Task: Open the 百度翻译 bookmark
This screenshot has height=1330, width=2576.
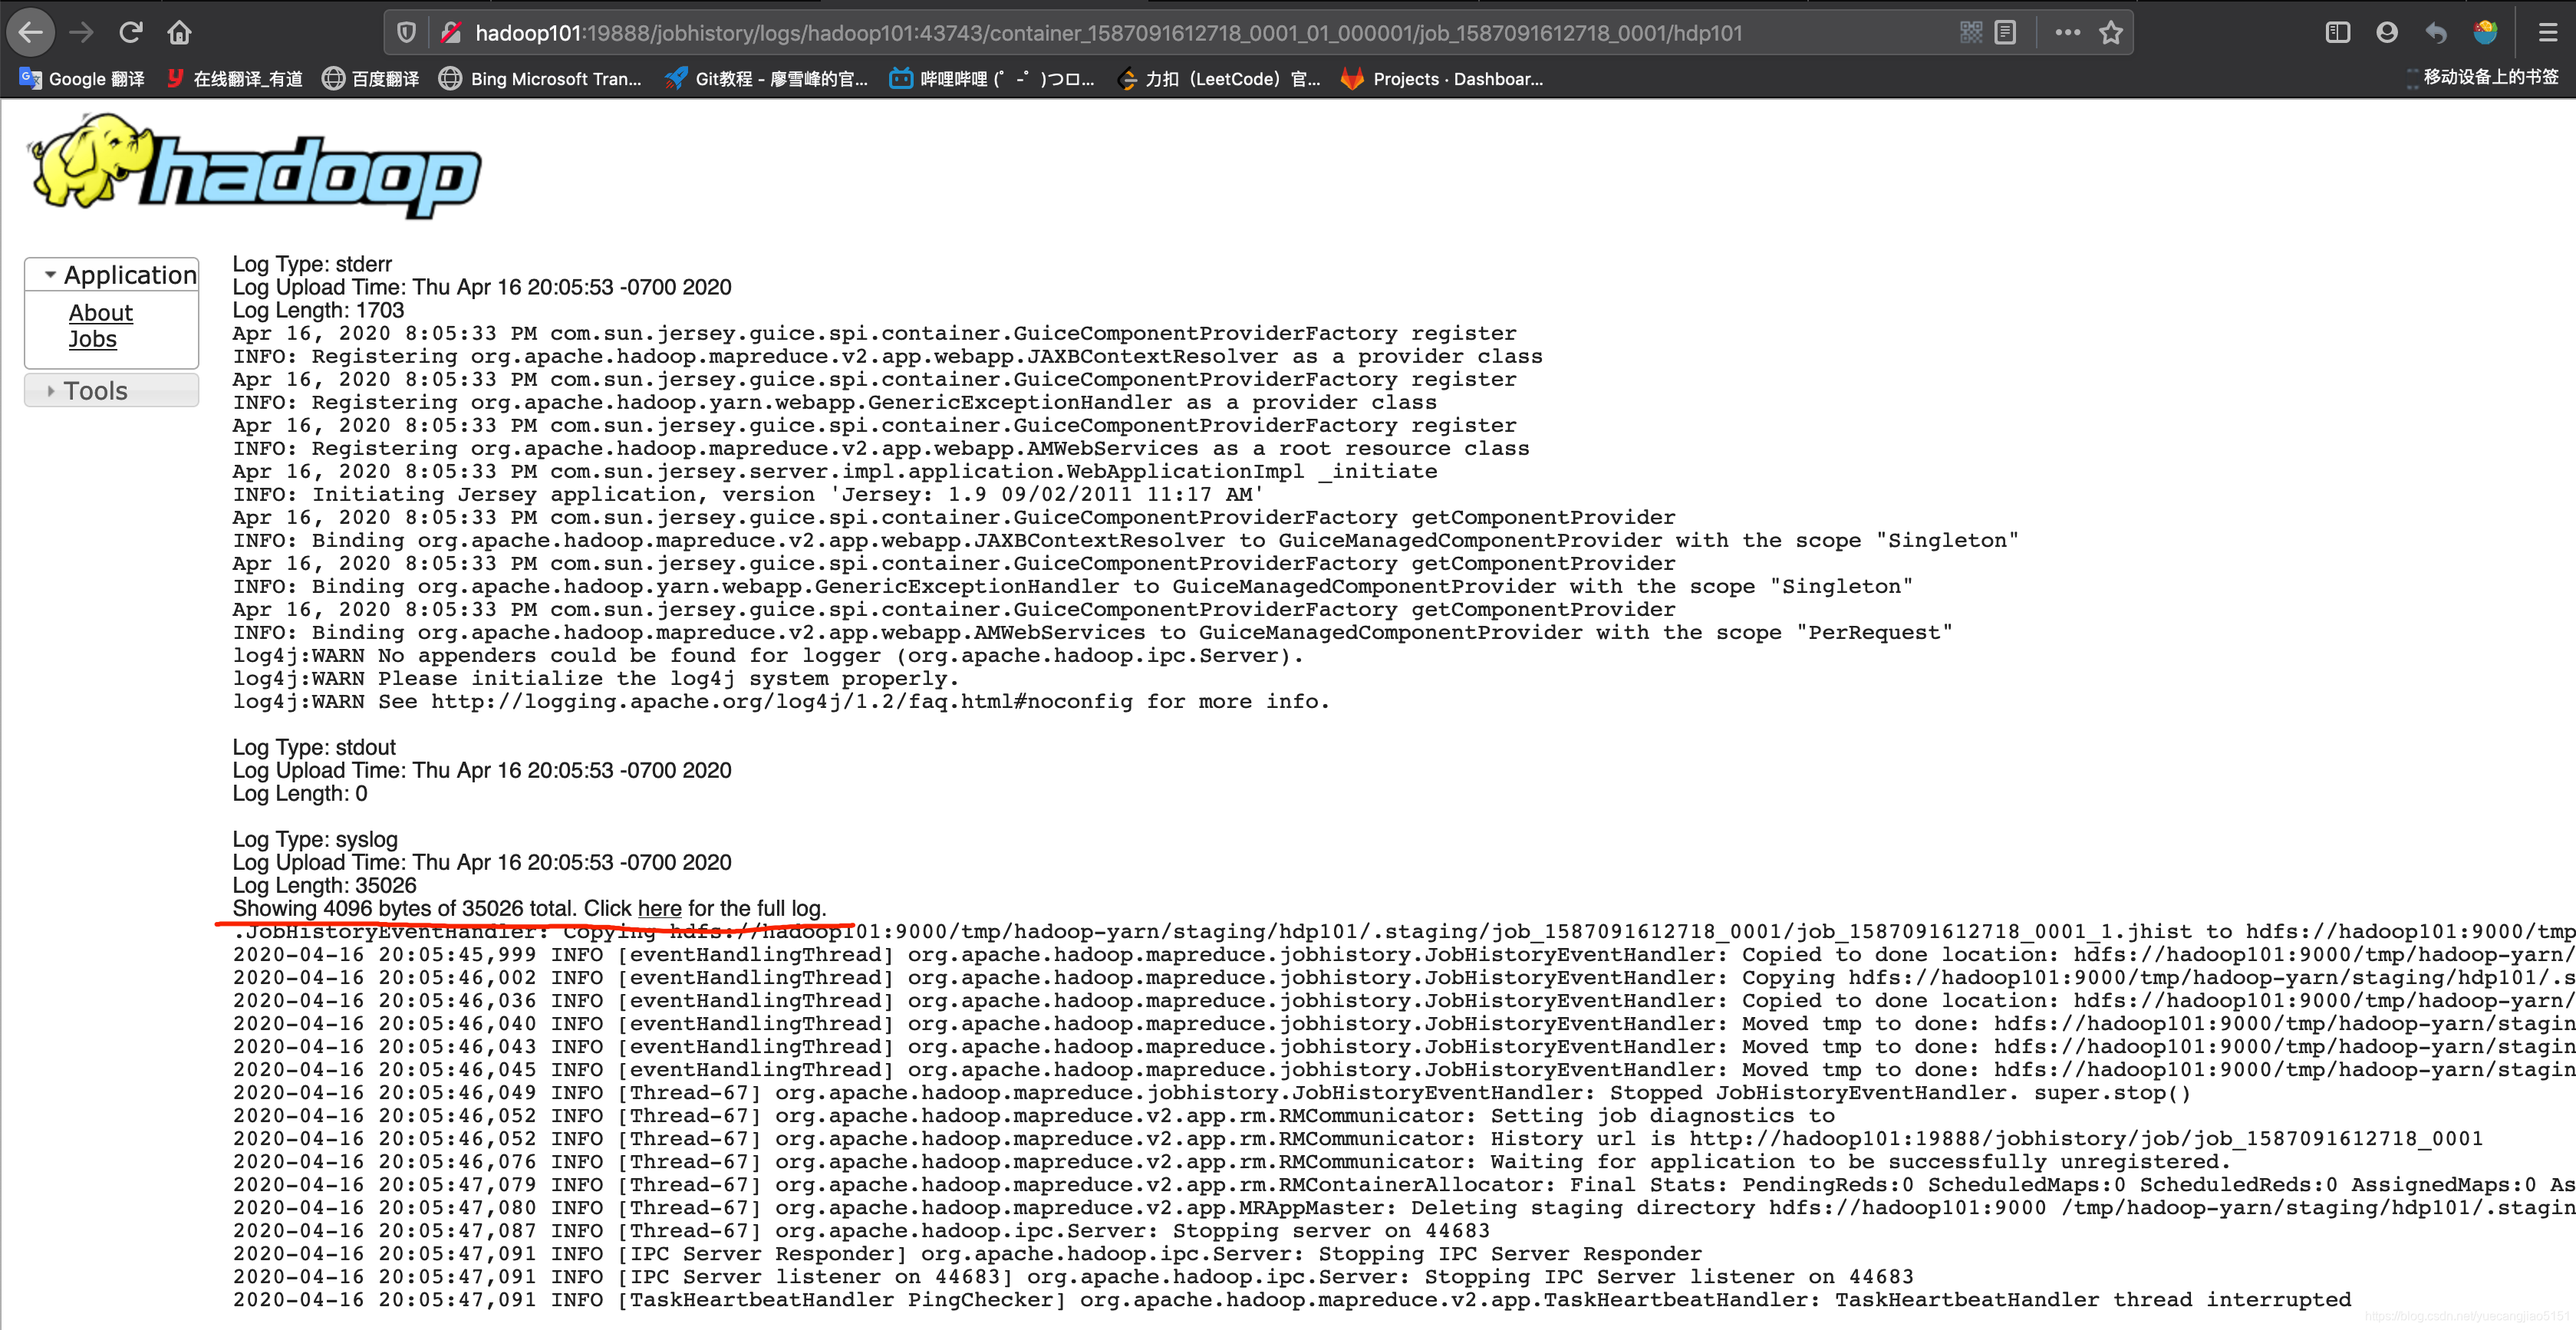Action: tap(371, 79)
